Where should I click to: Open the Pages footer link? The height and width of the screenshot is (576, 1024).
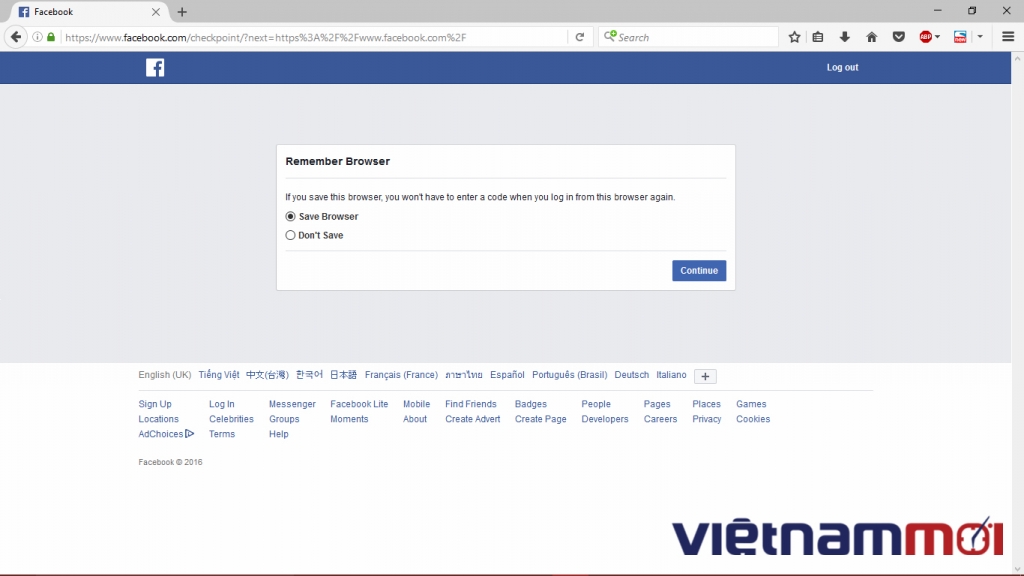coord(657,404)
